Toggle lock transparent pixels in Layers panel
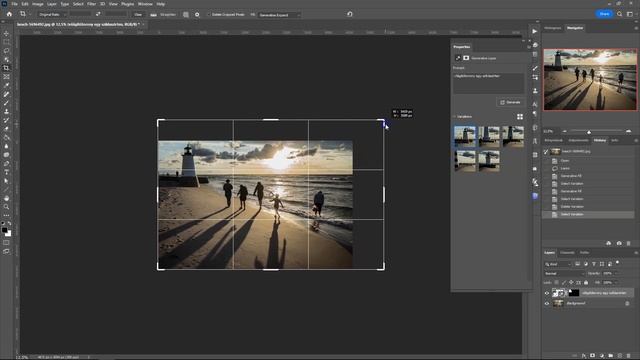Viewport: 640px width, 360px height. (x=556, y=282)
